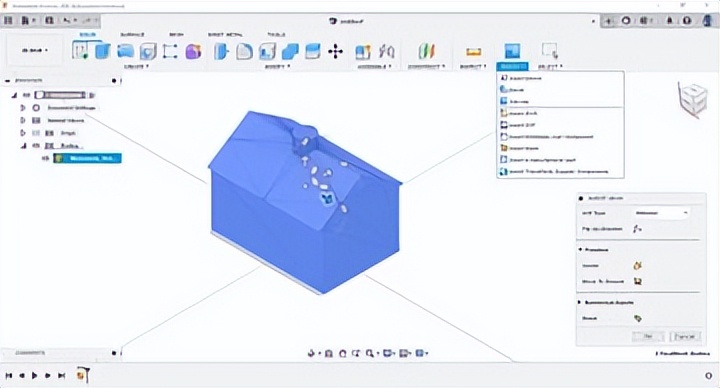
Task: Click the purple Create Form icon
Action: click(x=193, y=51)
